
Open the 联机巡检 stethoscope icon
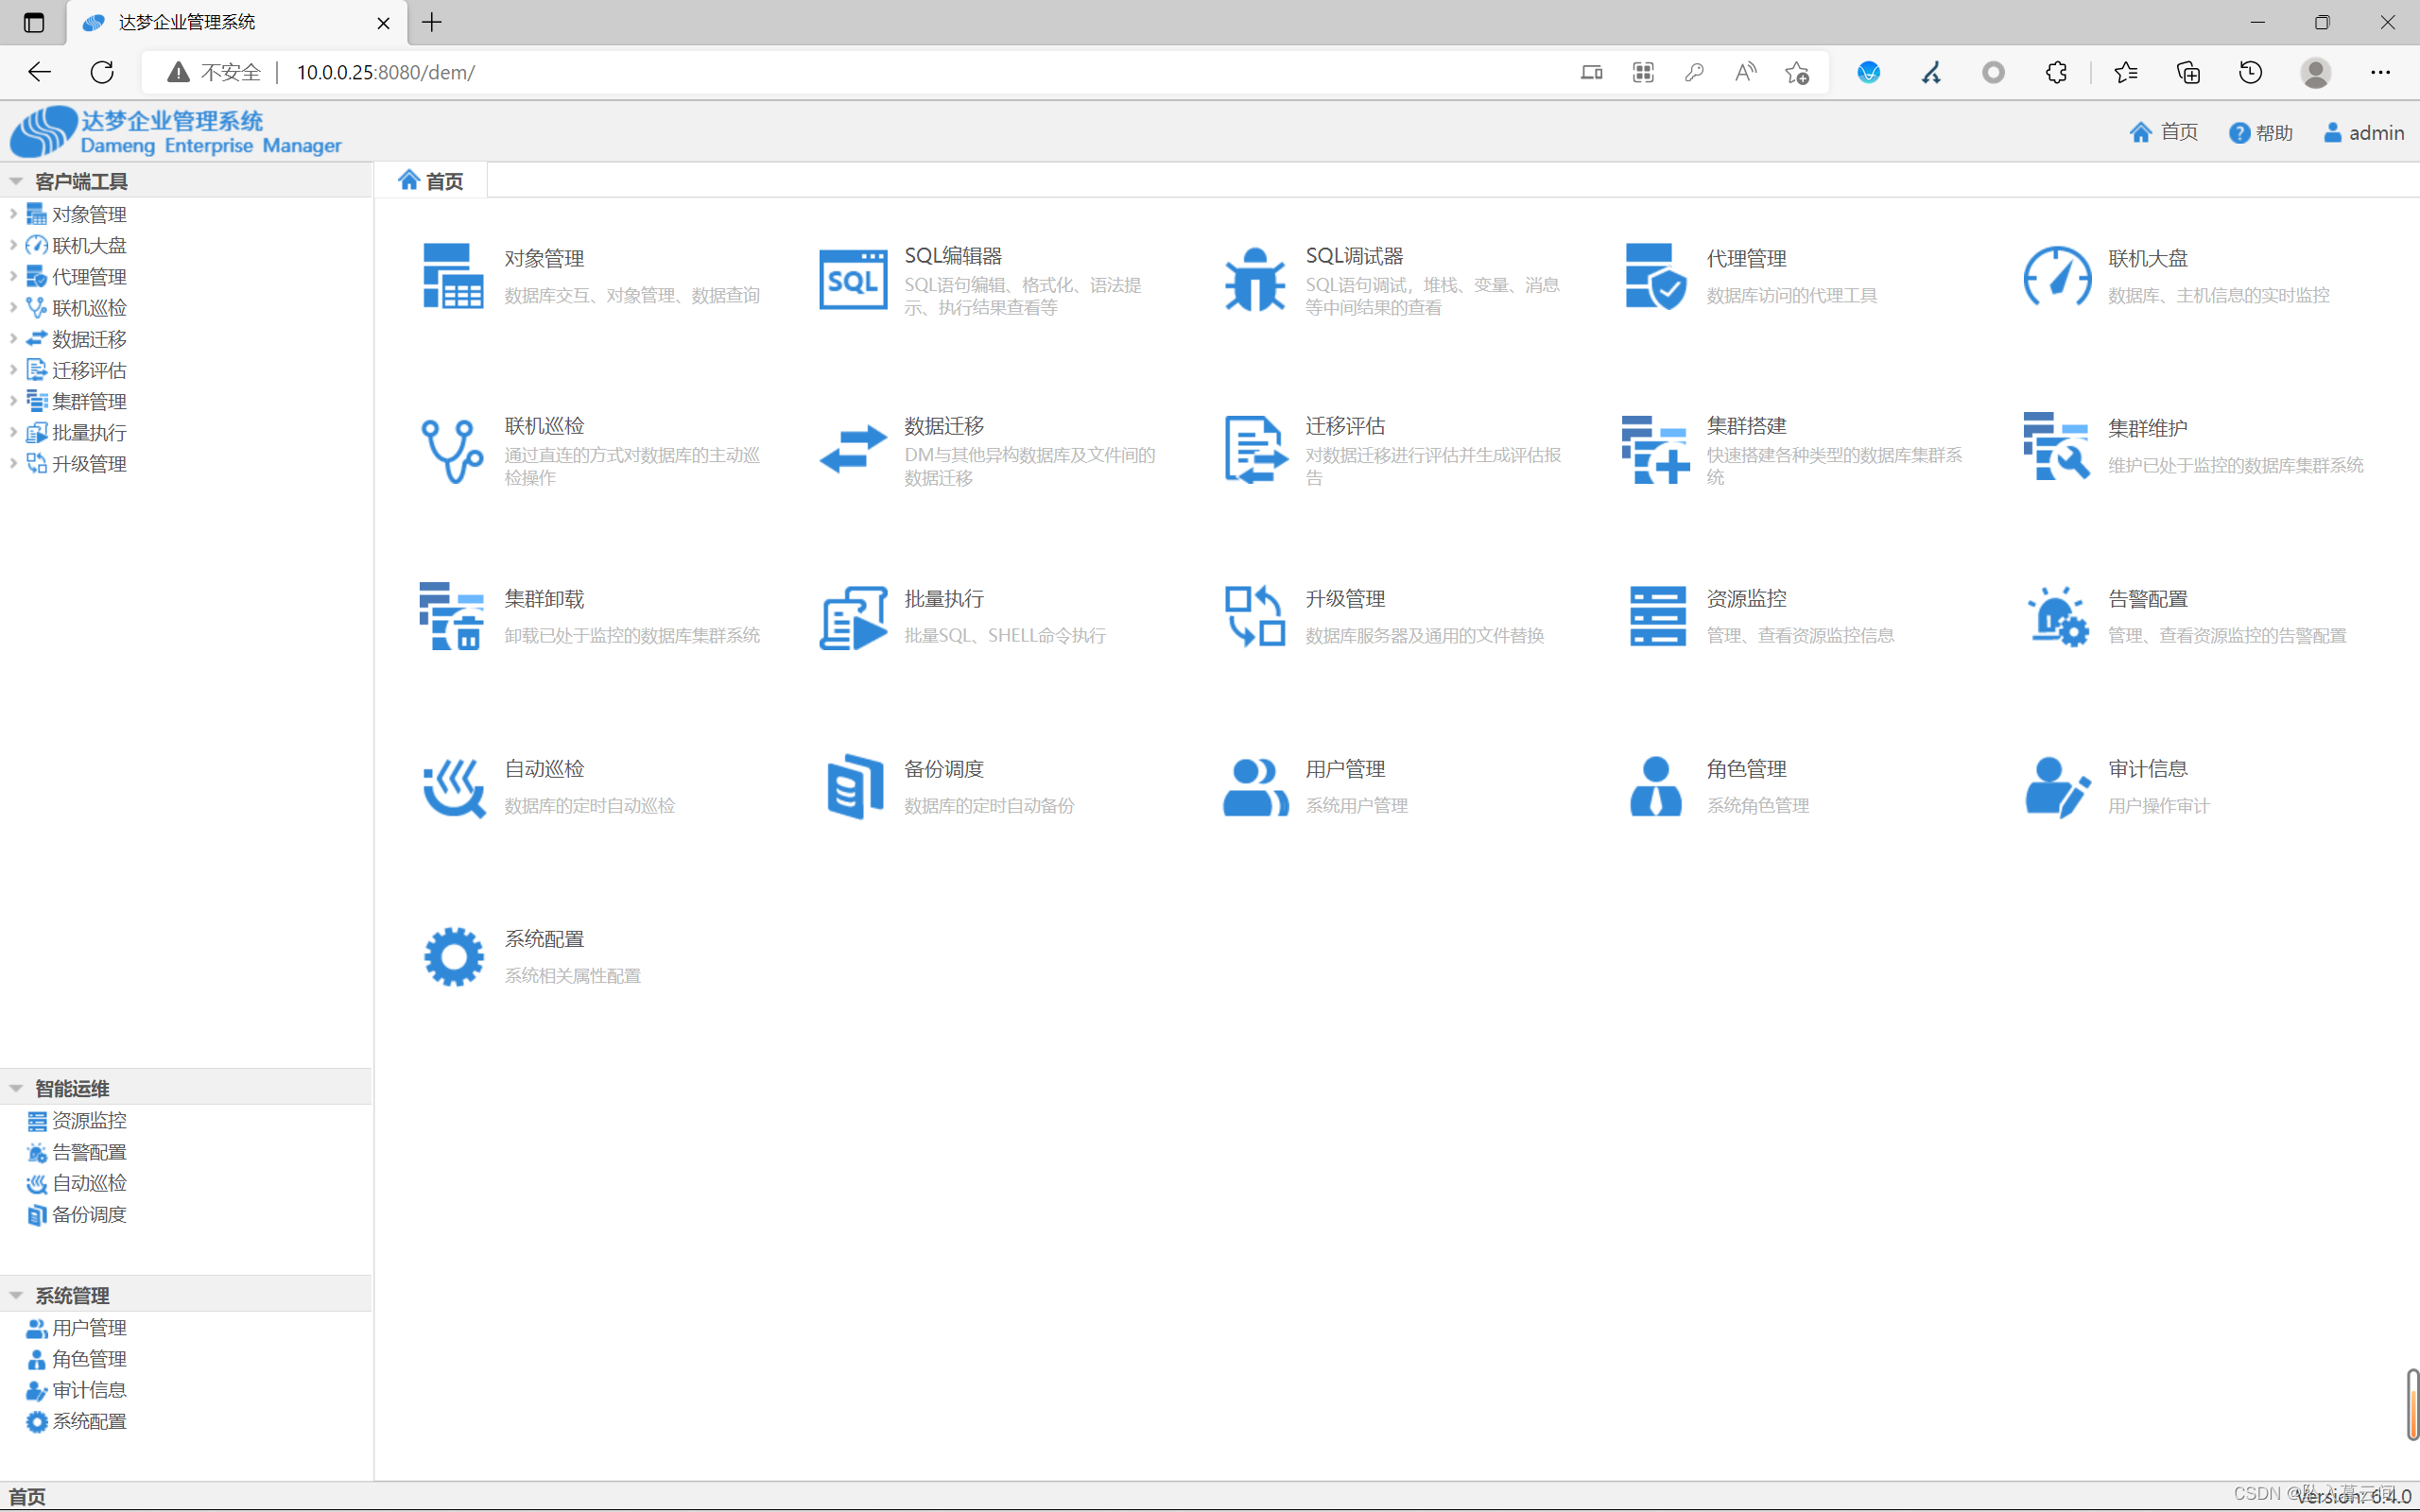tap(452, 450)
